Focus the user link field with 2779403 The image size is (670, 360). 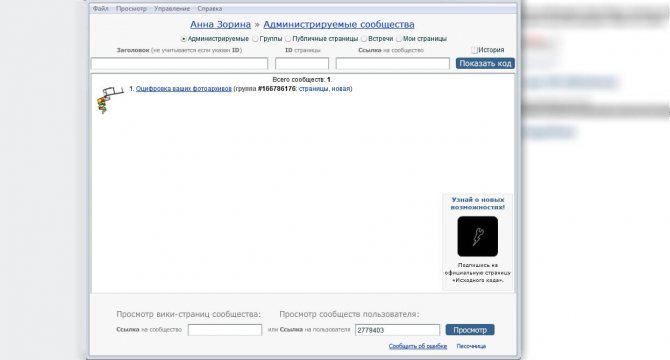pyautogui.click(x=397, y=330)
